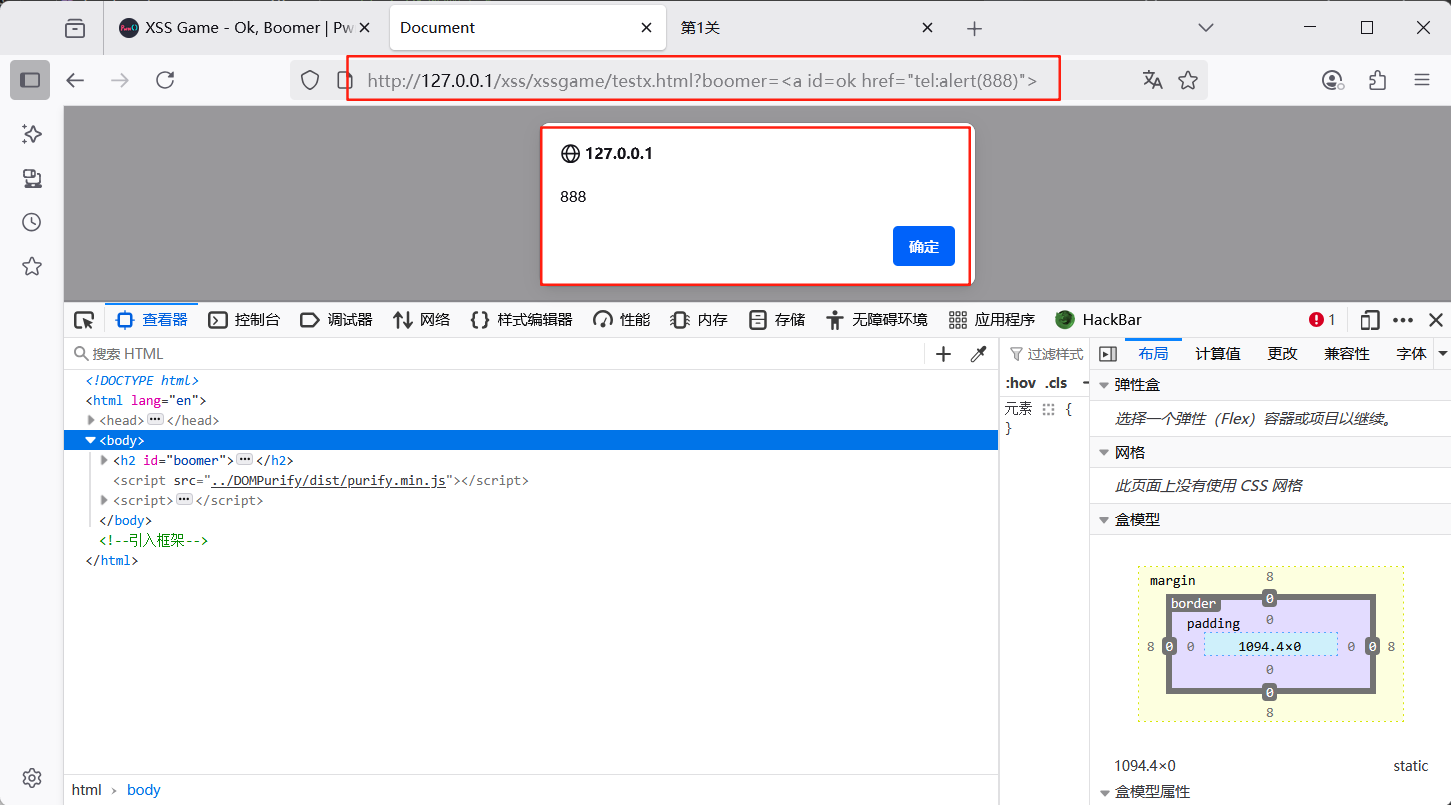
Task: Click the 搜索 HTML search field
Action: [497, 354]
